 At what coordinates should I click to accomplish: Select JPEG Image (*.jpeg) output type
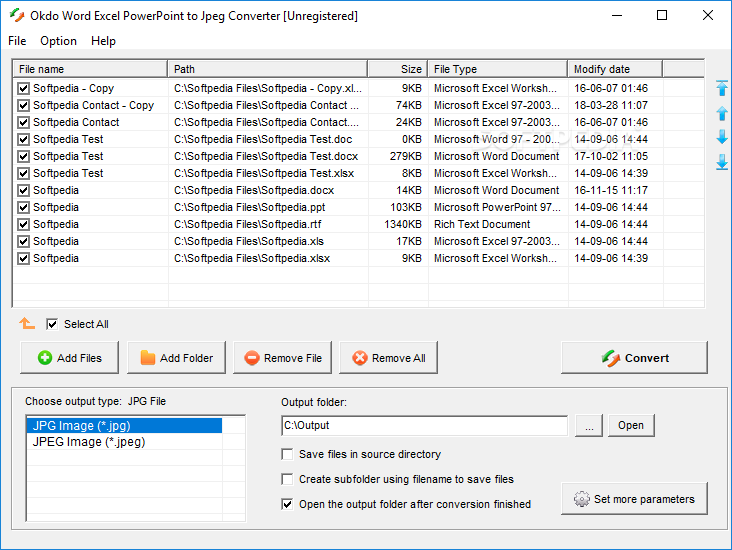[x=124, y=442]
